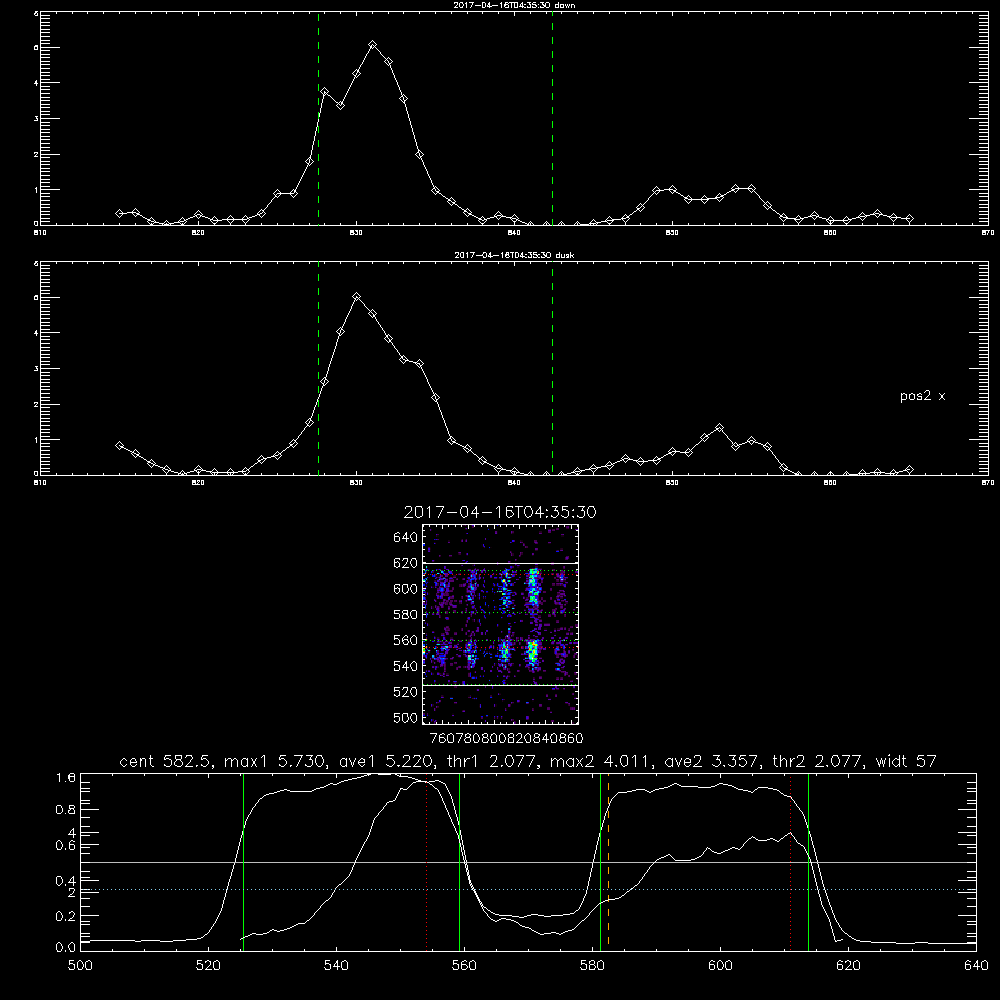
Task: Click '580' on the spectrogram image y-axis
Action: tap(406, 615)
